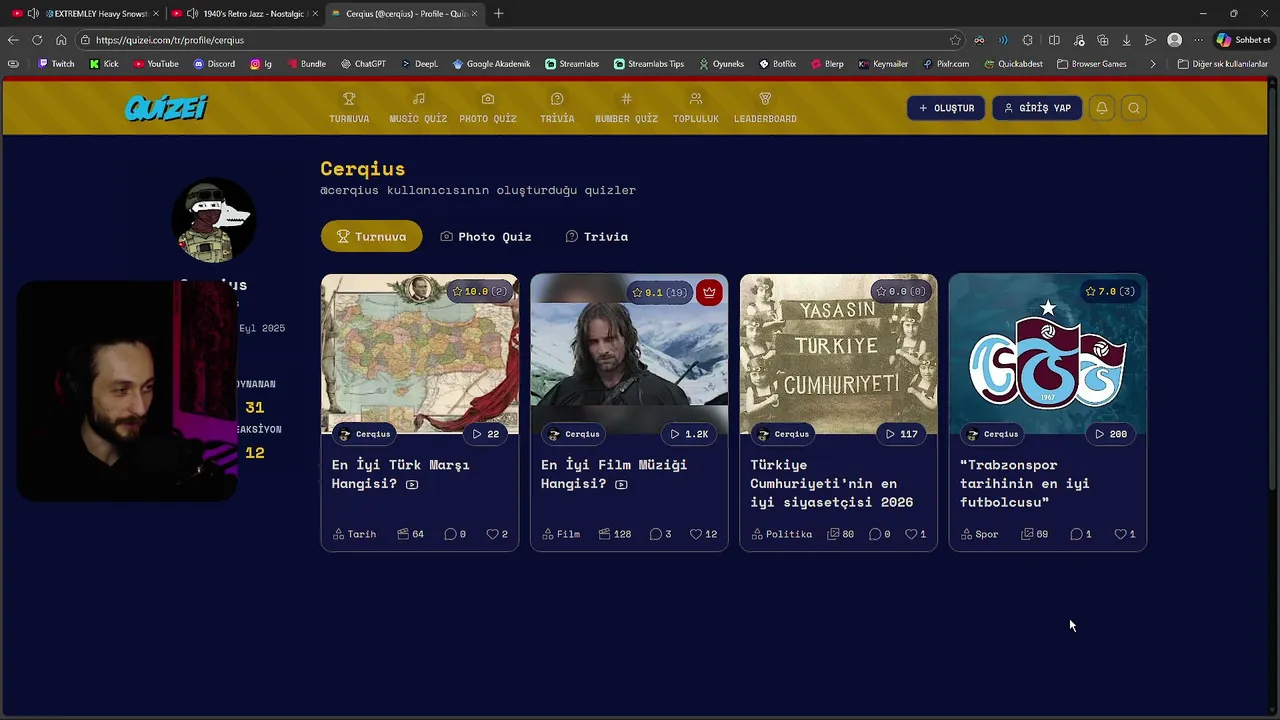Screen dimensions: 1280x720
Task: Expand the bookmarks bar overflow chevron
Action: (x=1153, y=64)
